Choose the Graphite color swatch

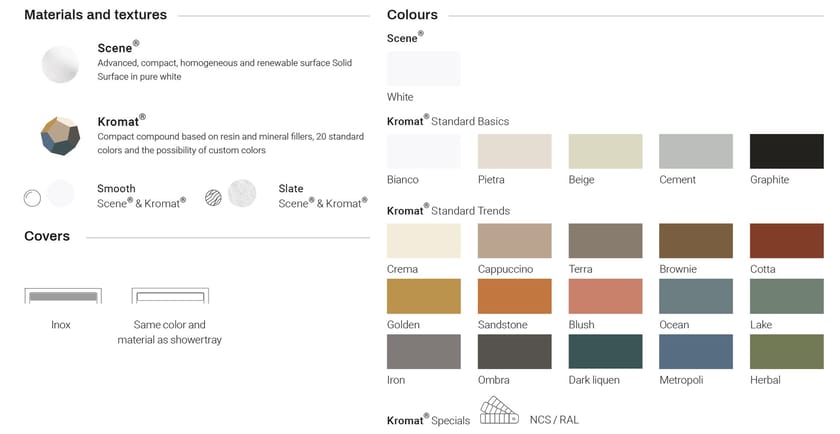786,151
